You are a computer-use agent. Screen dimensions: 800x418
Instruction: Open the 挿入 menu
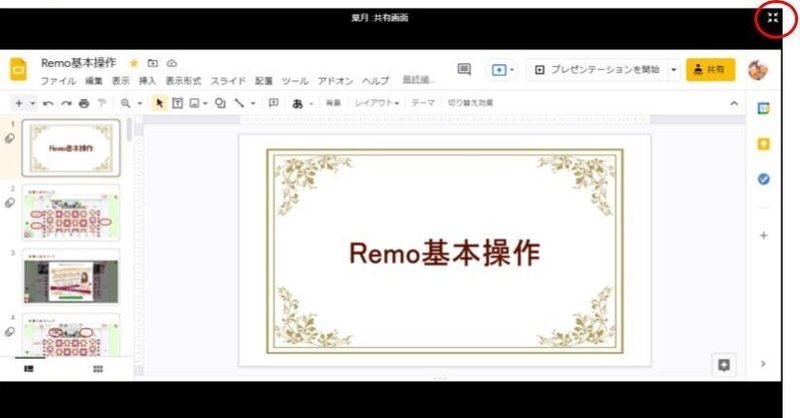147,81
